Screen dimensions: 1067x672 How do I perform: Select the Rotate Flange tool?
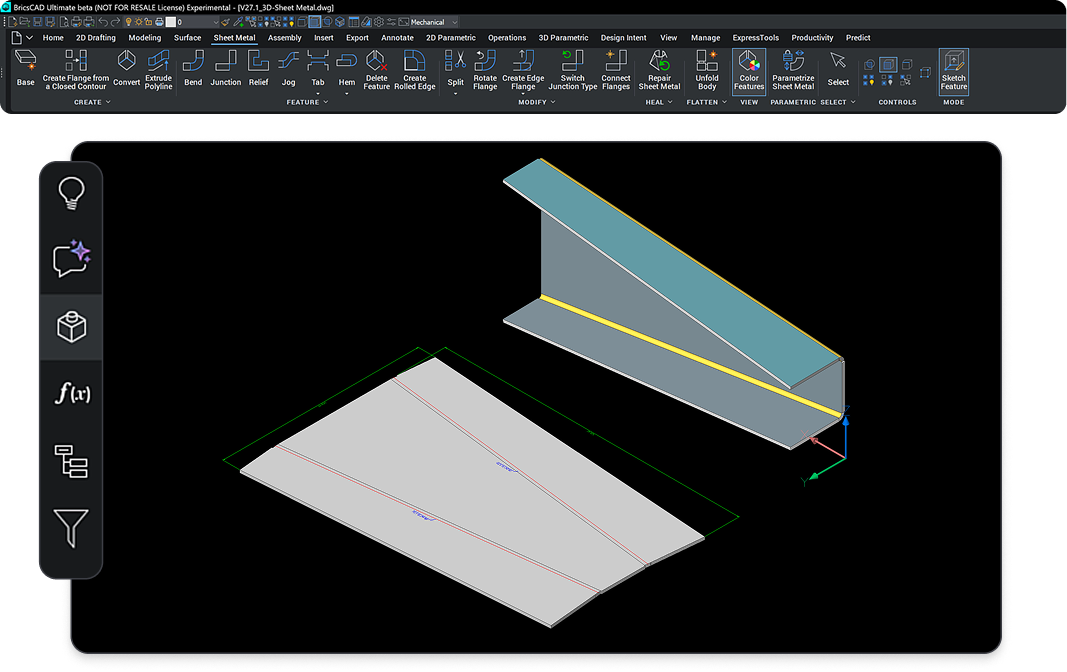click(x=485, y=69)
